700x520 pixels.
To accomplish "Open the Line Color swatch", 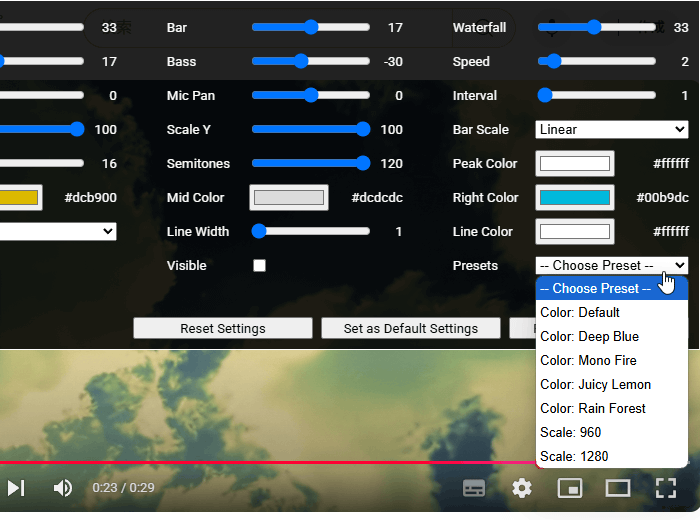I will pos(575,231).
